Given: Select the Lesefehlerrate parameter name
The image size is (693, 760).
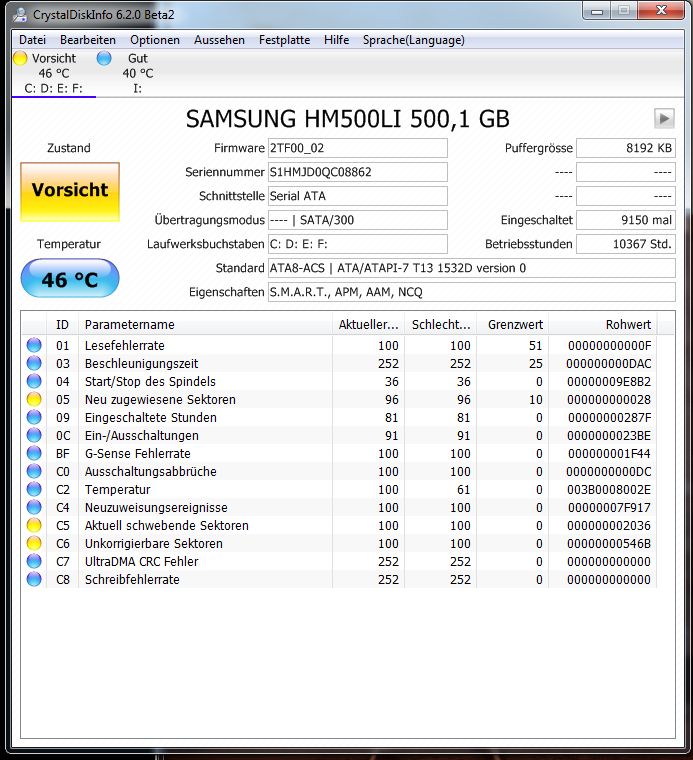Looking at the screenshot, I should (125, 345).
